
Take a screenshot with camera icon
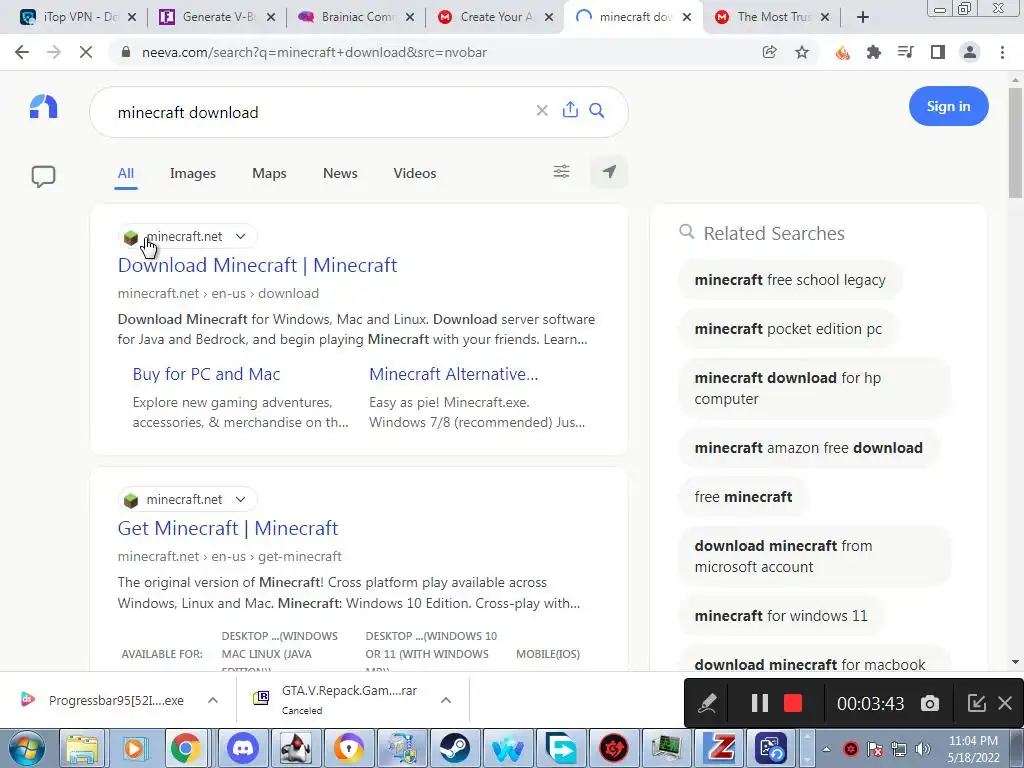coord(930,703)
